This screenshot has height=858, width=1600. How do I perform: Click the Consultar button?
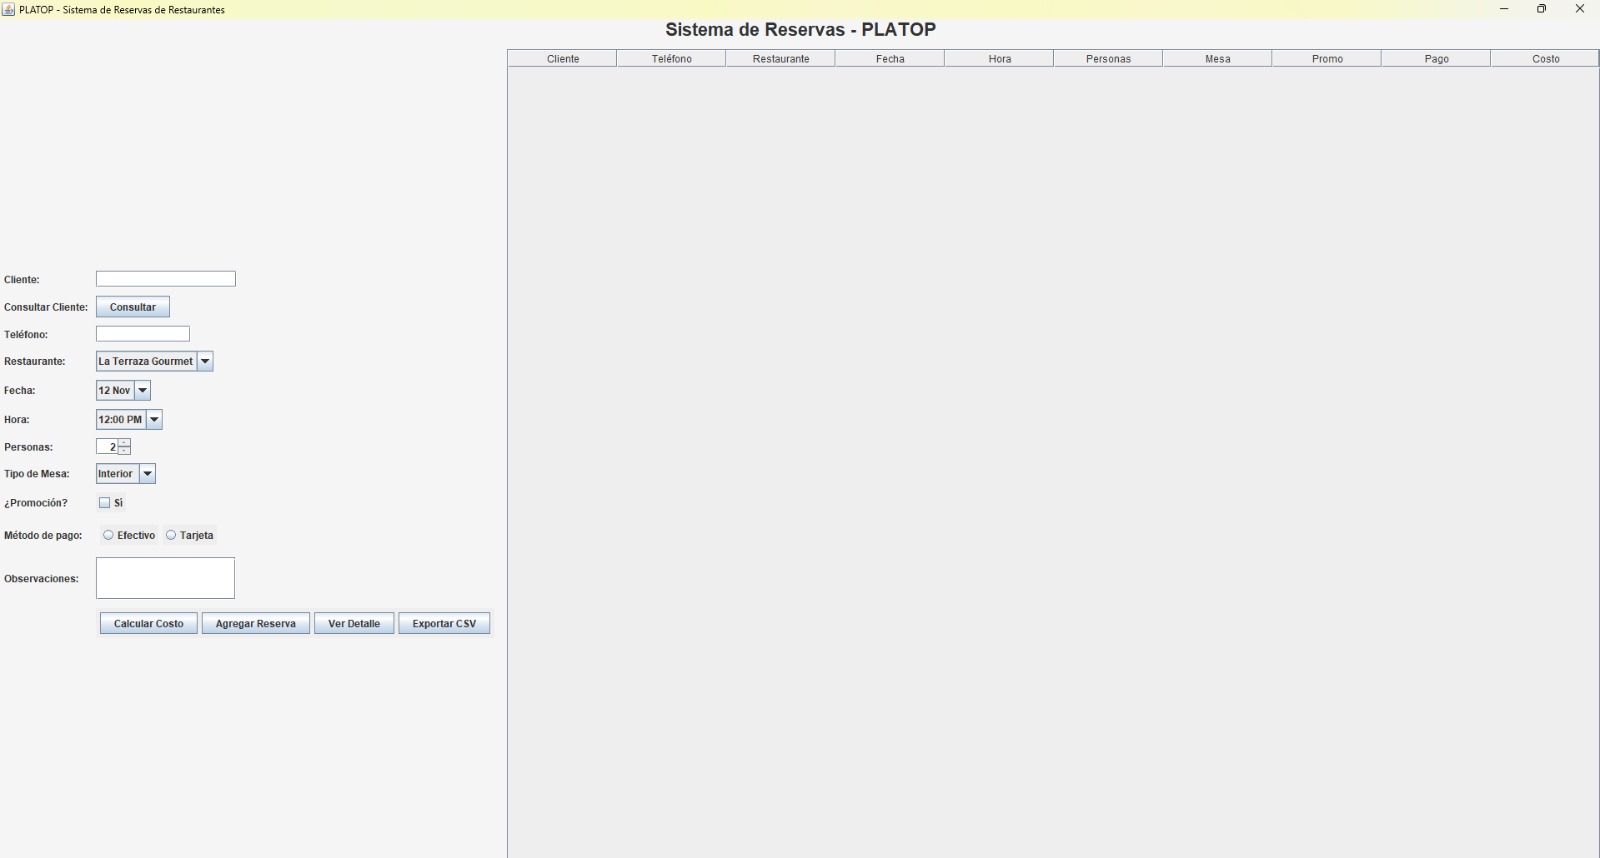click(133, 307)
